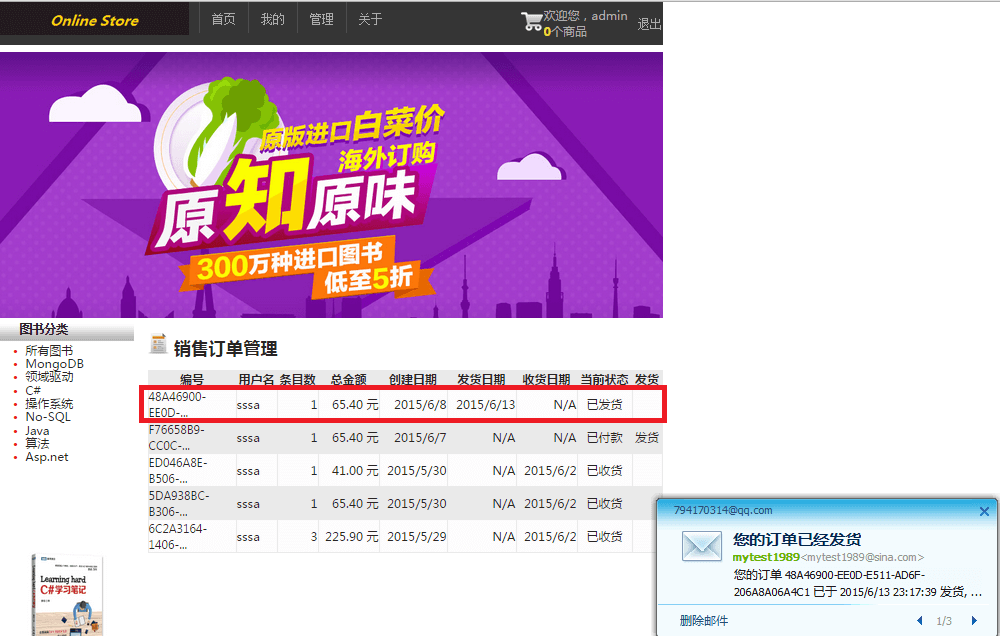Screen dimensions: 1000x636
Task: Click 41.00 元 amount cell
Action: (x=355, y=471)
